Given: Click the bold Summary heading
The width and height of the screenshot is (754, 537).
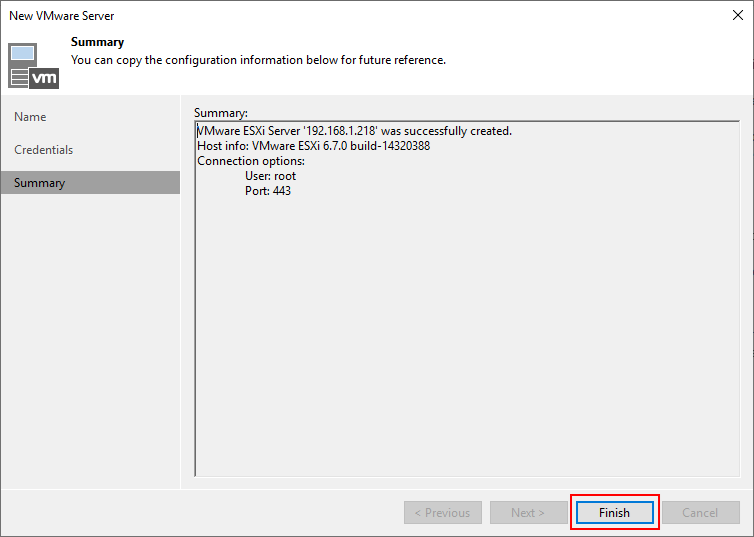Looking at the screenshot, I should [x=98, y=42].
